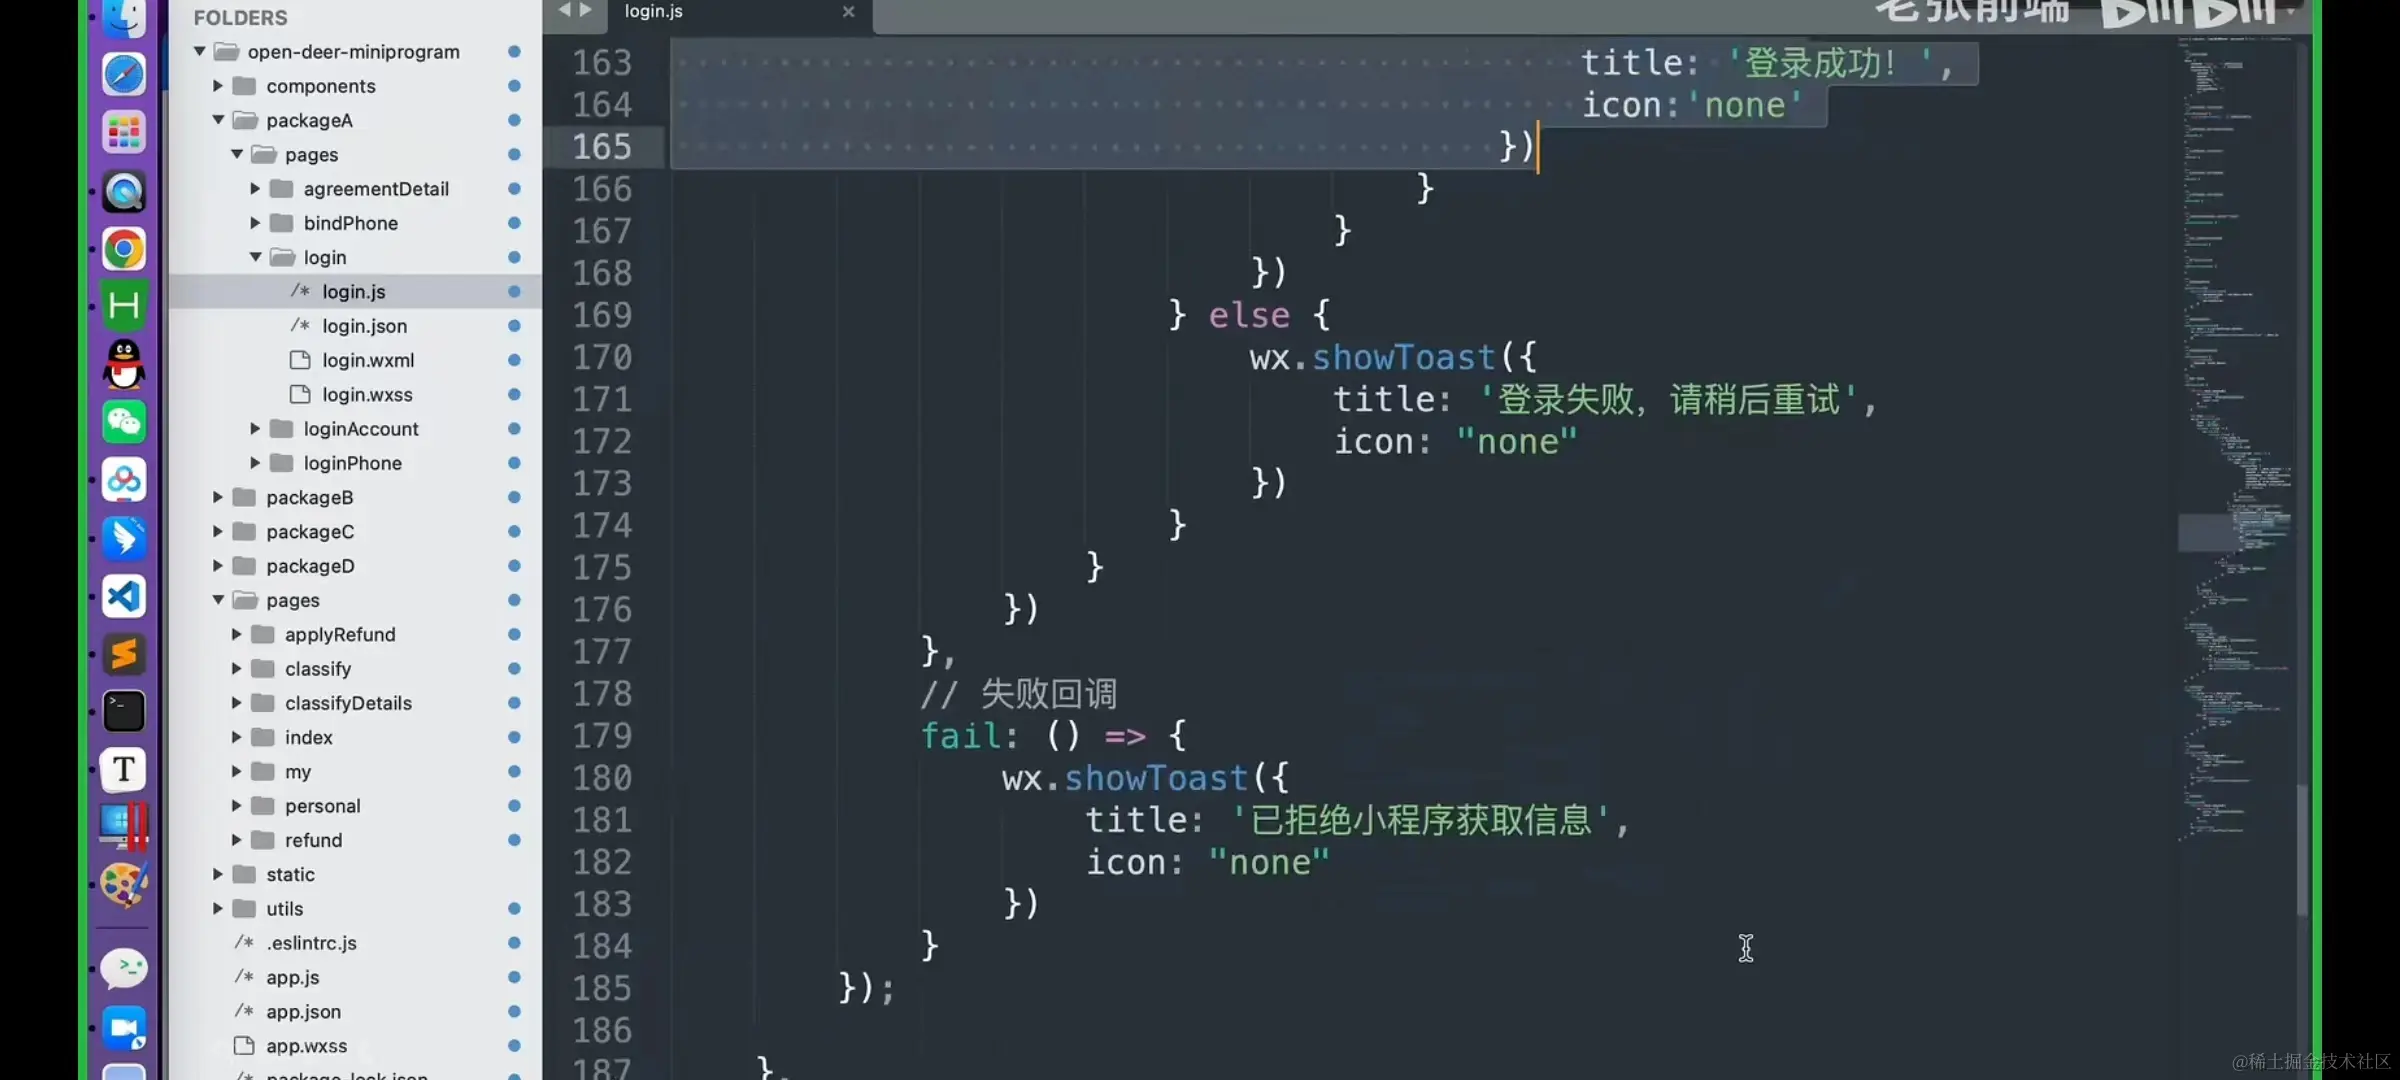Collapse the login folder
This screenshot has width=2400, height=1080.
[256, 257]
